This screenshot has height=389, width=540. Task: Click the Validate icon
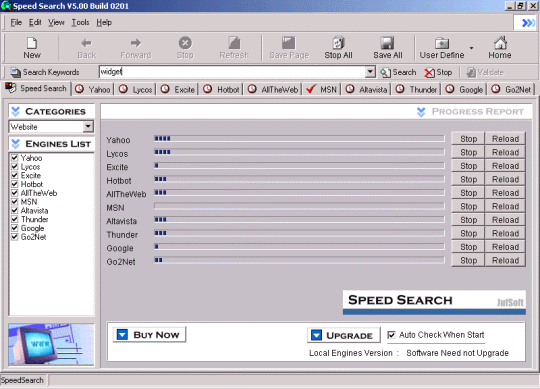pyautogui.click(x=471, y=73)
